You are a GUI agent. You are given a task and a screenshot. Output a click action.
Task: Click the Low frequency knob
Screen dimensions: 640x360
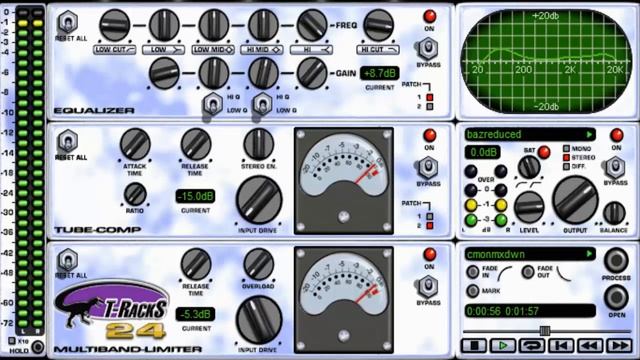[164, 25]
